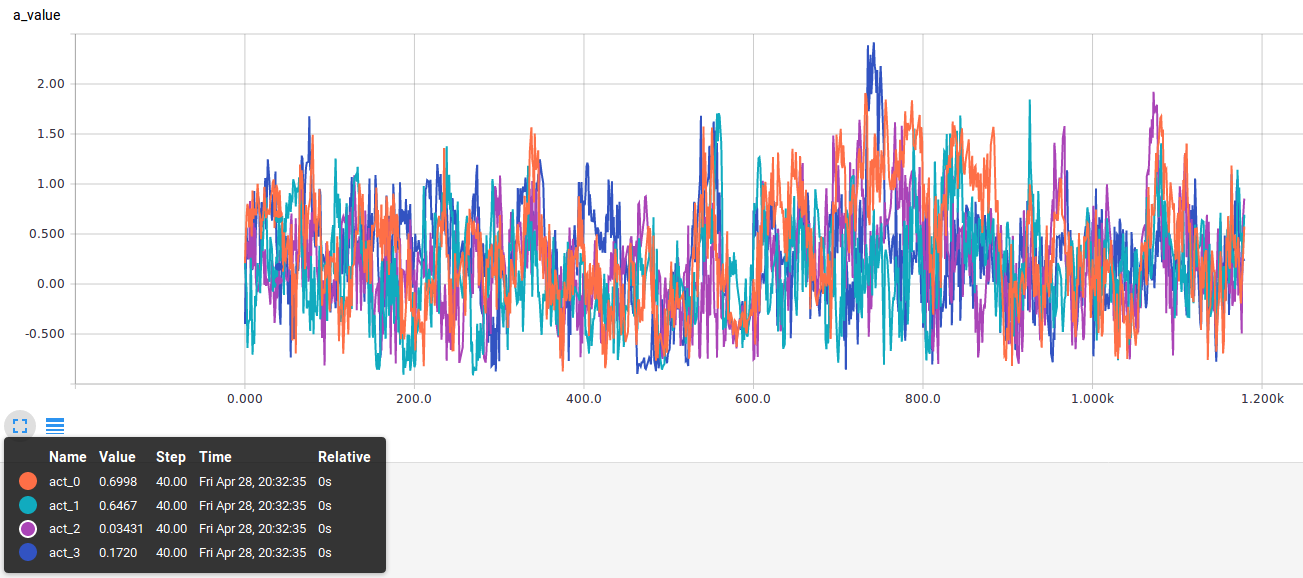
Task: Click the tallest blue peak above 2.00
Action: pyautogui.click(x=873, y=45)
